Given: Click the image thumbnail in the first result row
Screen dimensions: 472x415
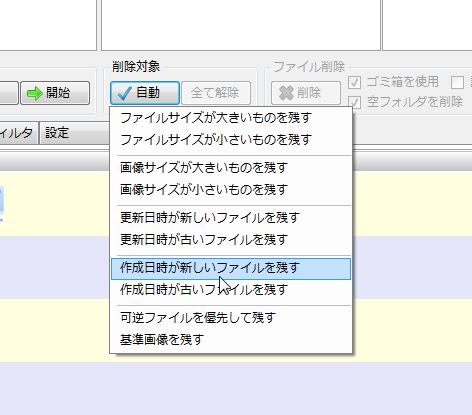Looking at the screenshot, I should pyautogui.click(x=1, y=204).
